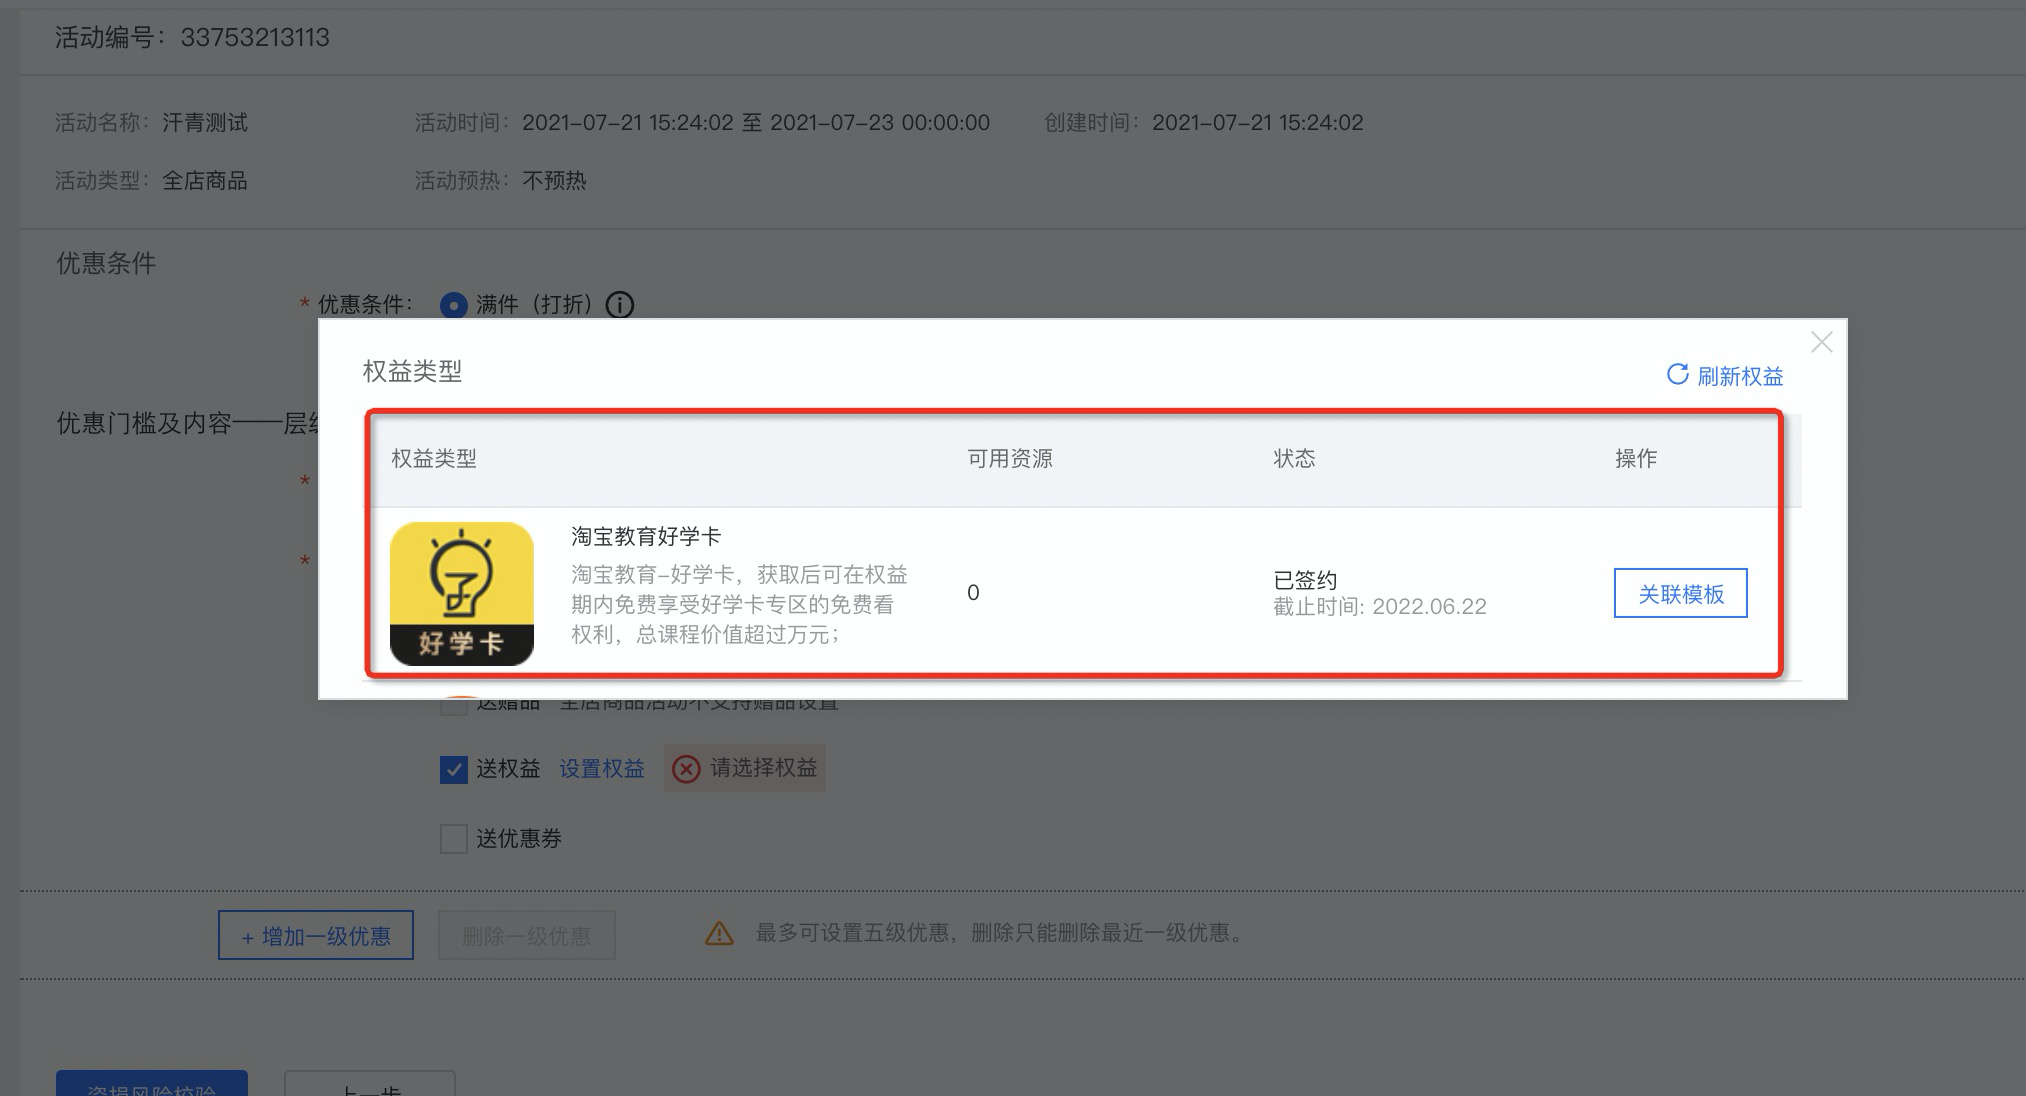Viewport: 2026px width, 1096px height.
Task: Click the 刷新权益 link text
Action: [x=1740, y=377]
